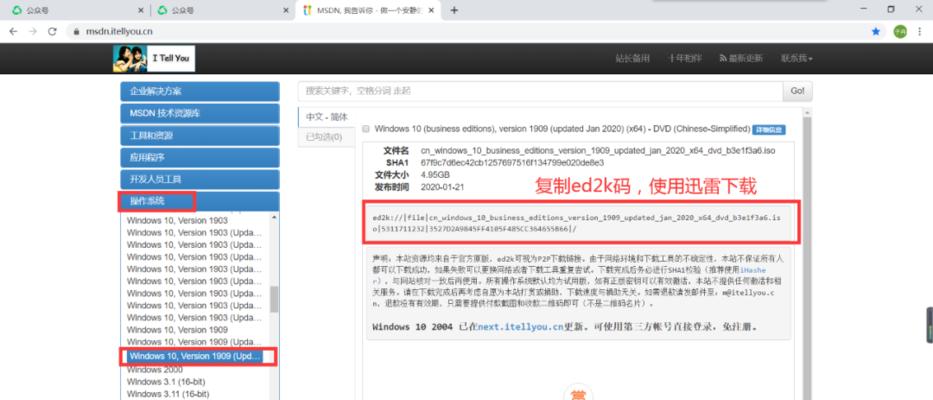The image size is (933, 400).
Task: Switch to the second 公众号 tab
Action: (221, 11)
